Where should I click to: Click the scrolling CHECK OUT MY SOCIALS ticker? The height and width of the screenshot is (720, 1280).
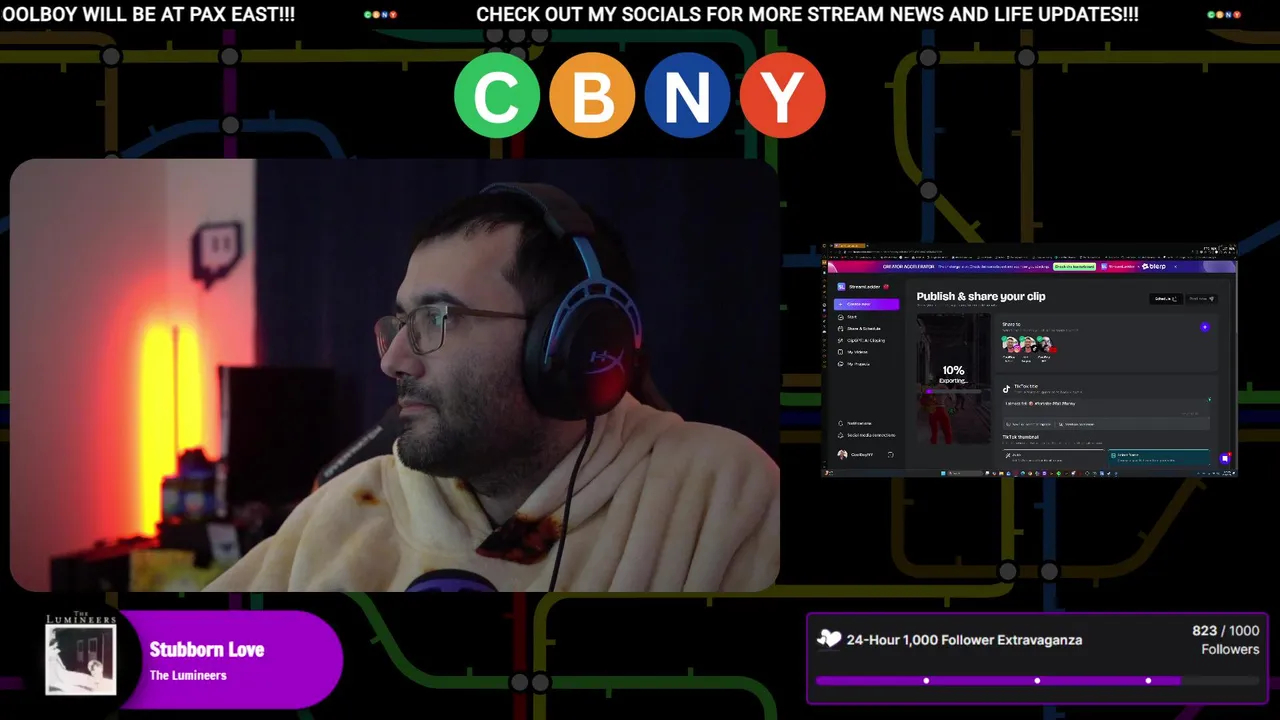(x=807, y=15)
